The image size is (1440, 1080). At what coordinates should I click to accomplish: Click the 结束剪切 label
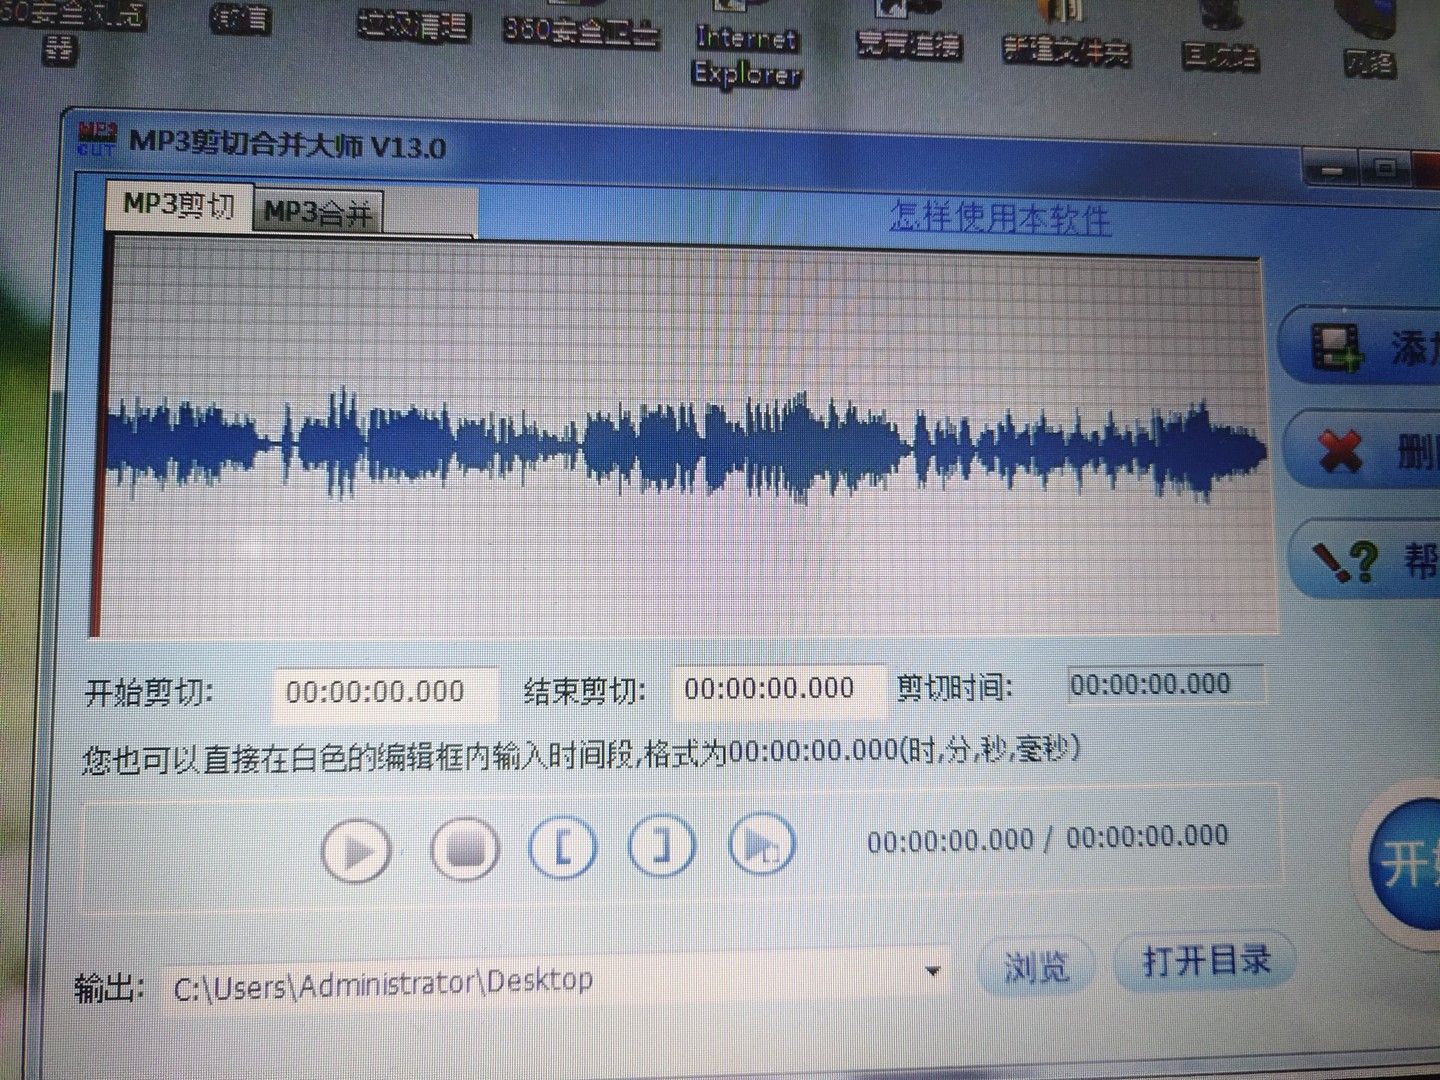[585, 690]
